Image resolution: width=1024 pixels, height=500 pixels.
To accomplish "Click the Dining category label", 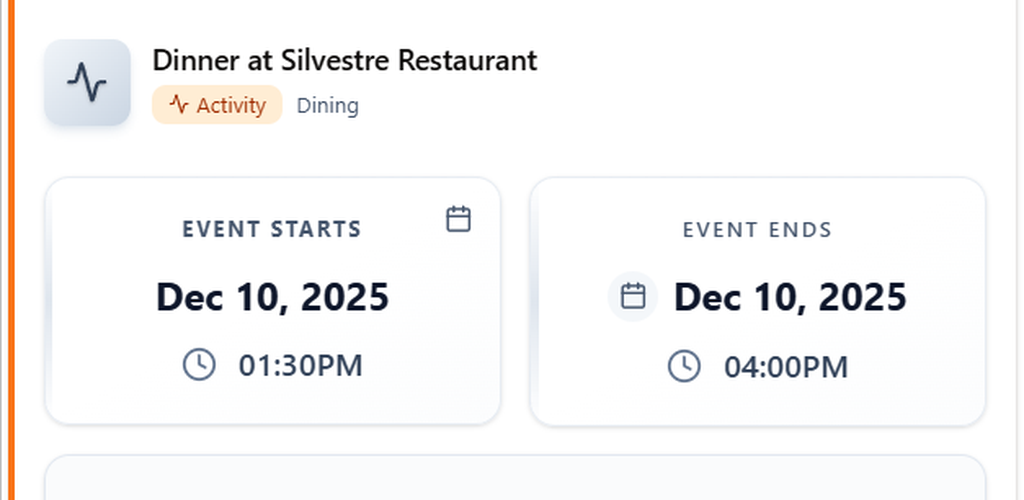I will 327,105.
